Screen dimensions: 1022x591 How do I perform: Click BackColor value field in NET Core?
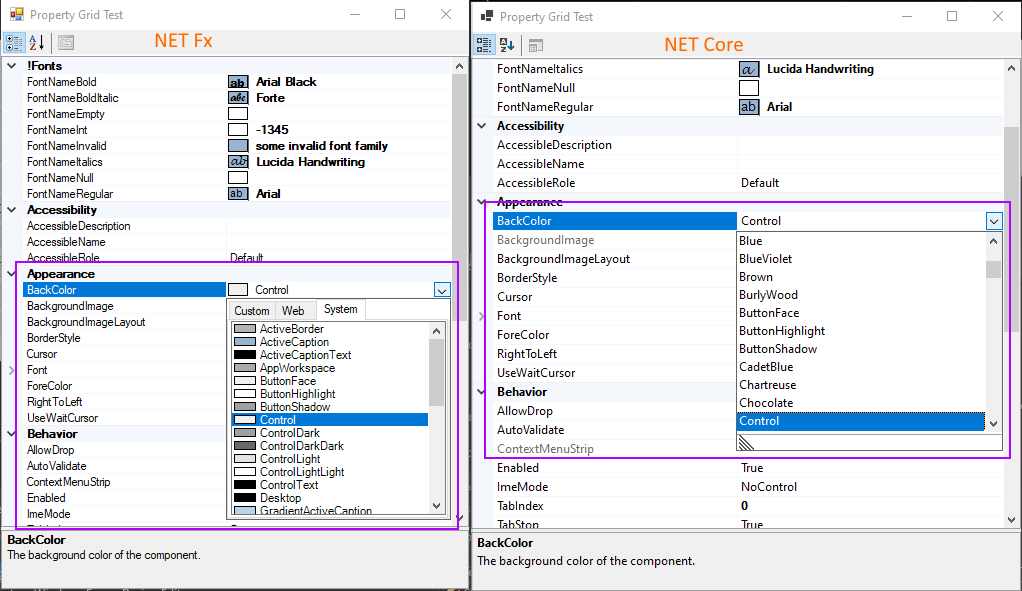860,222
